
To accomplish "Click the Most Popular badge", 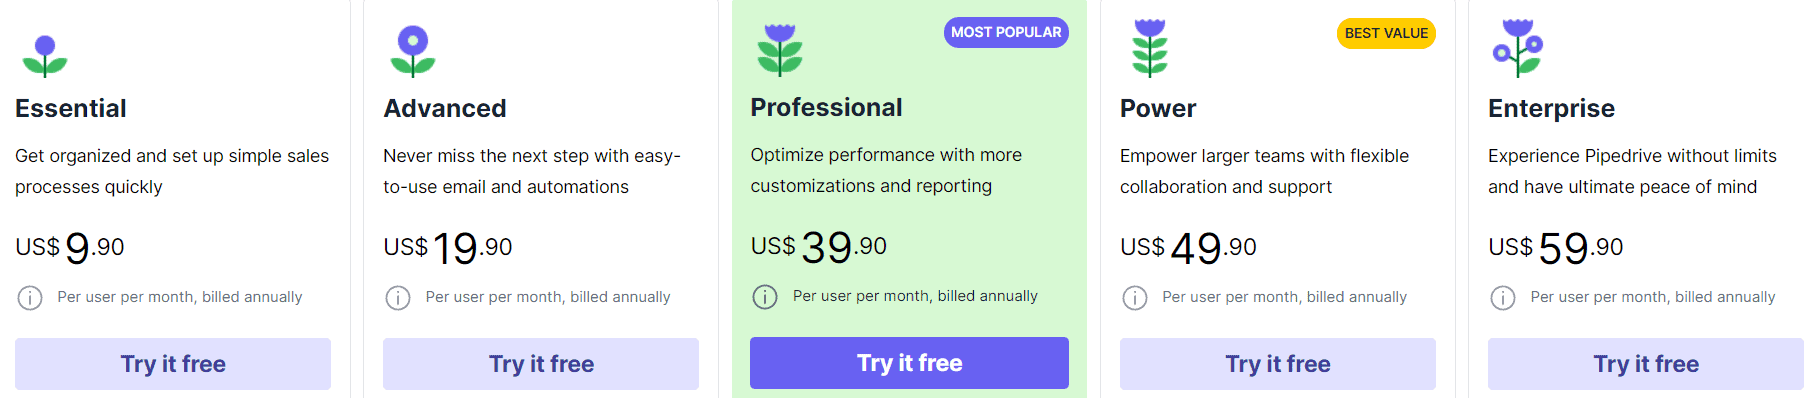I will pos(1006,32).
